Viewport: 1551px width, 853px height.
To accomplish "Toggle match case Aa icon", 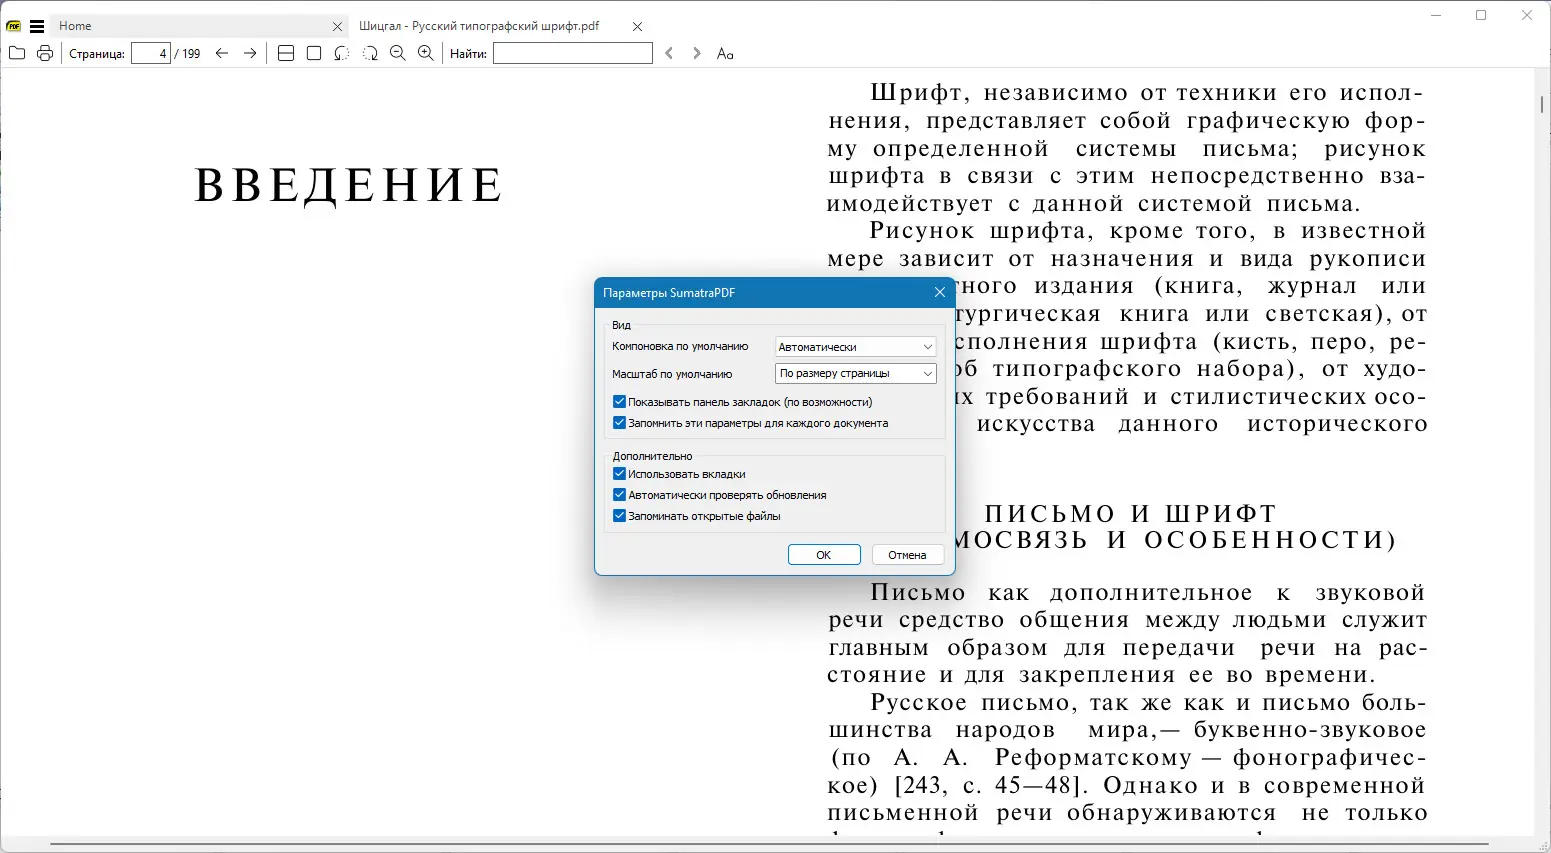I will coord(725,53).
